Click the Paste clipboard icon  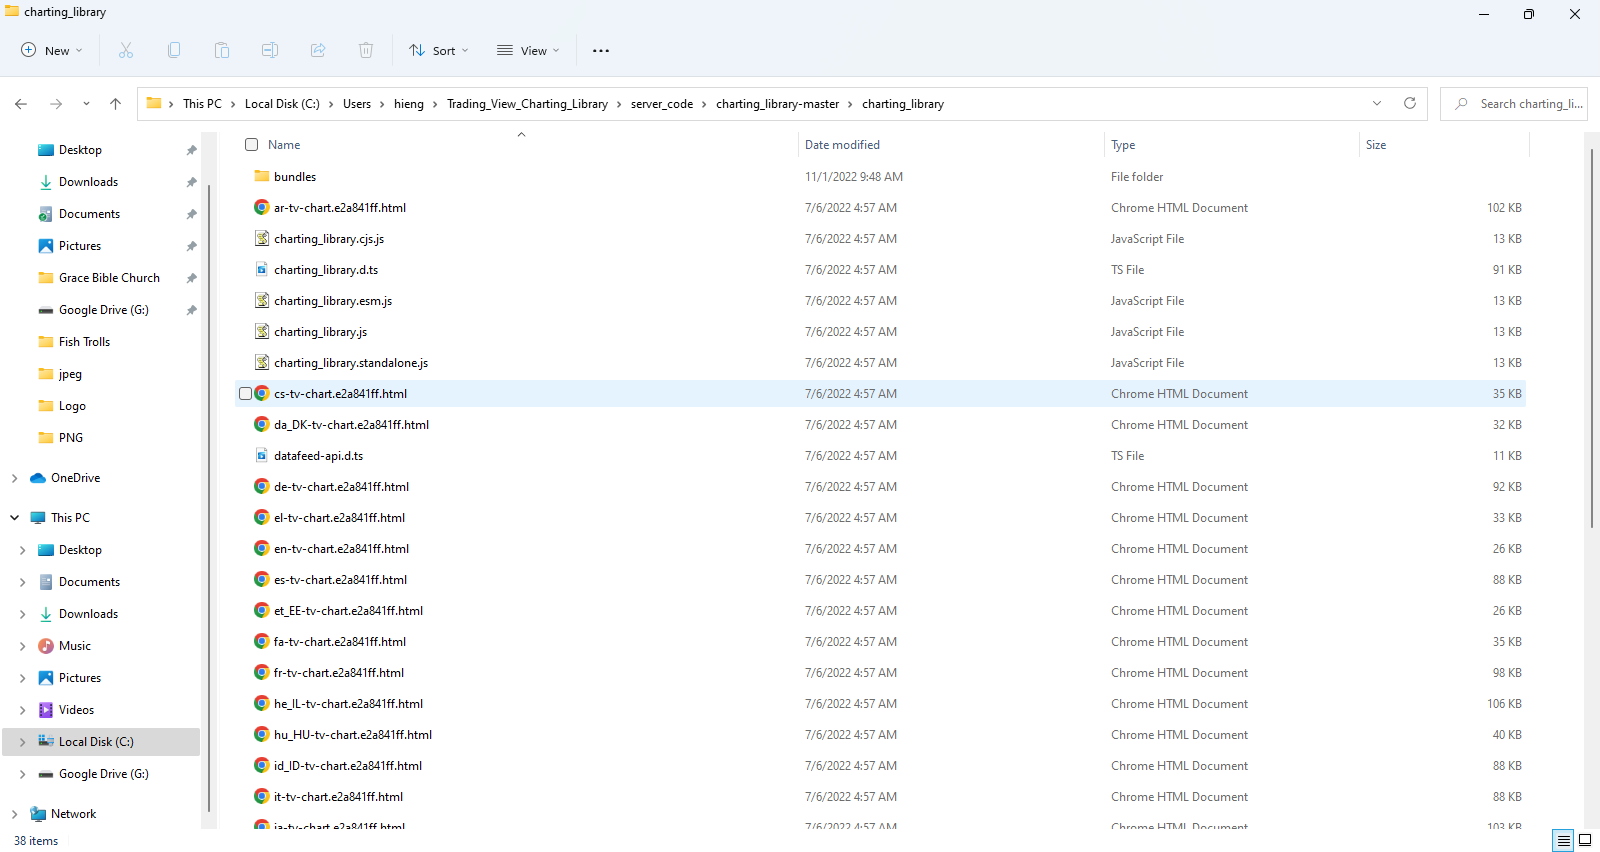pyautogui.click(x=222, y=50)
